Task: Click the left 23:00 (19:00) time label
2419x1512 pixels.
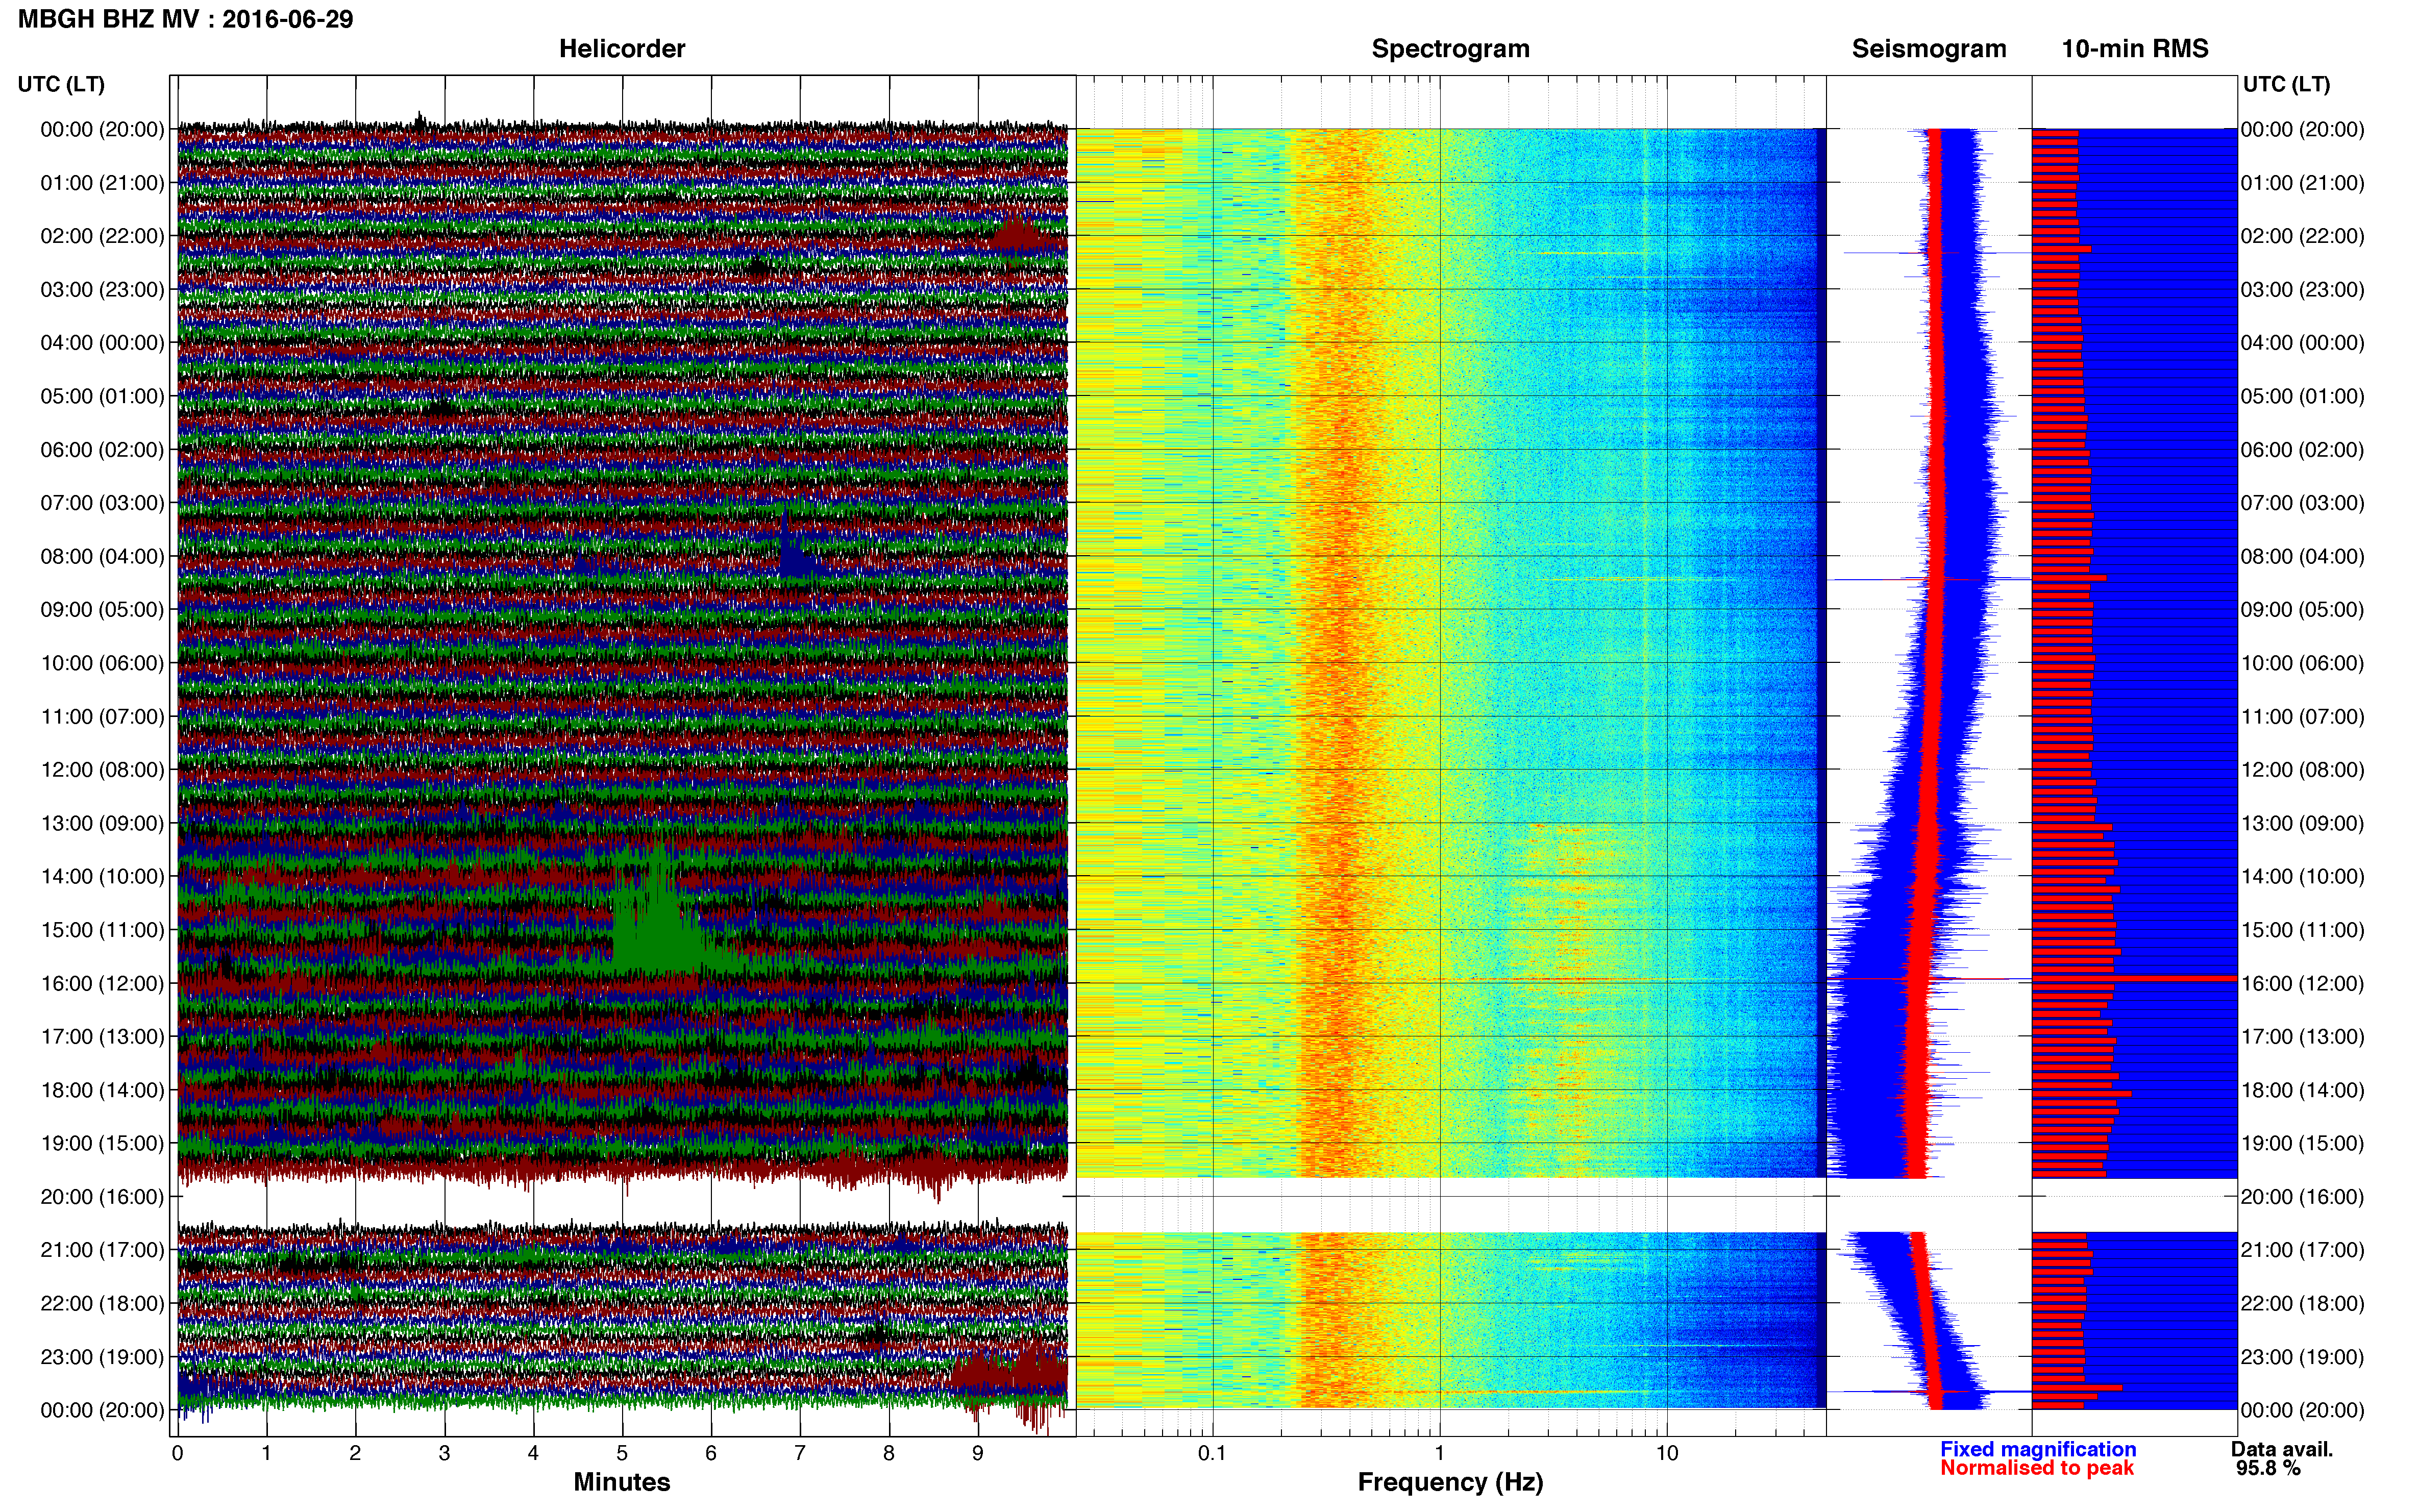Action: pos(102,1357)
